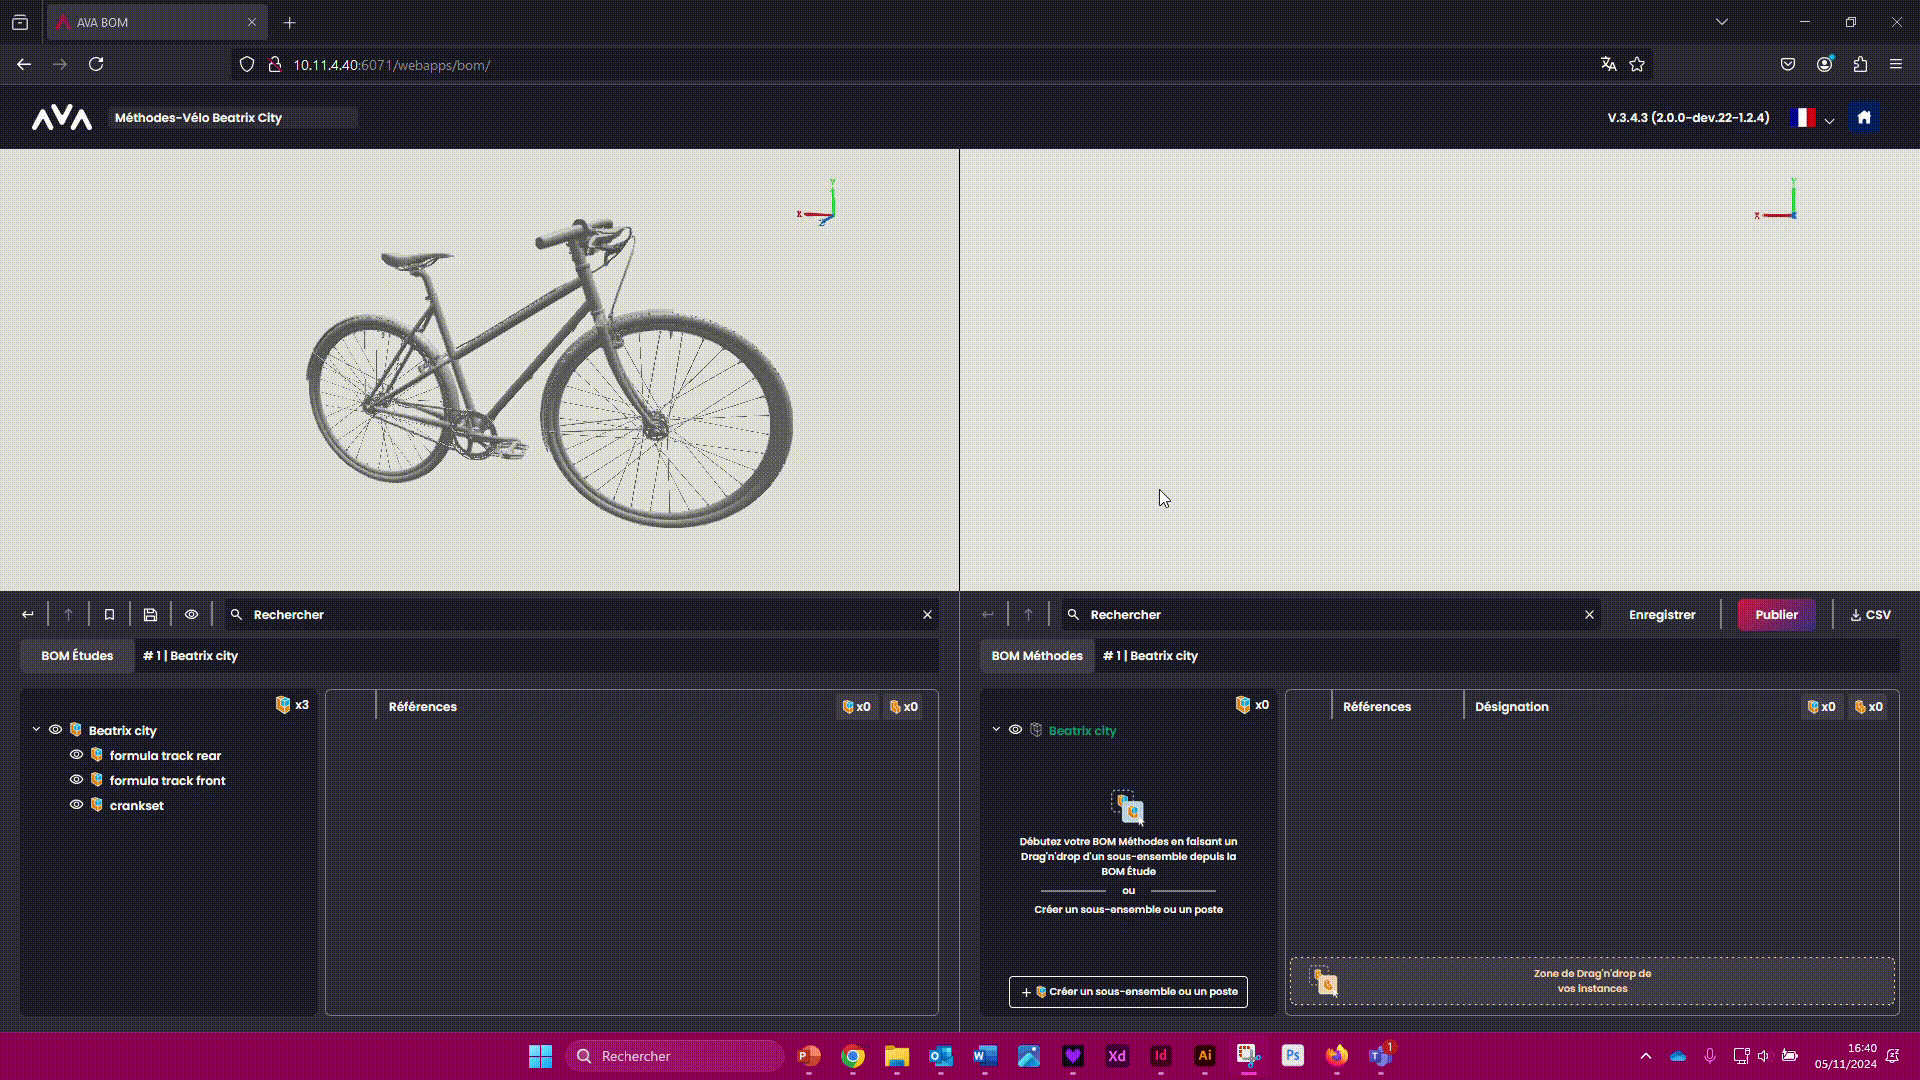Collapse Beatrix city in BOM Études tree
The width and height of the screenshot is (1920, 1080).
tap(37, 730)
